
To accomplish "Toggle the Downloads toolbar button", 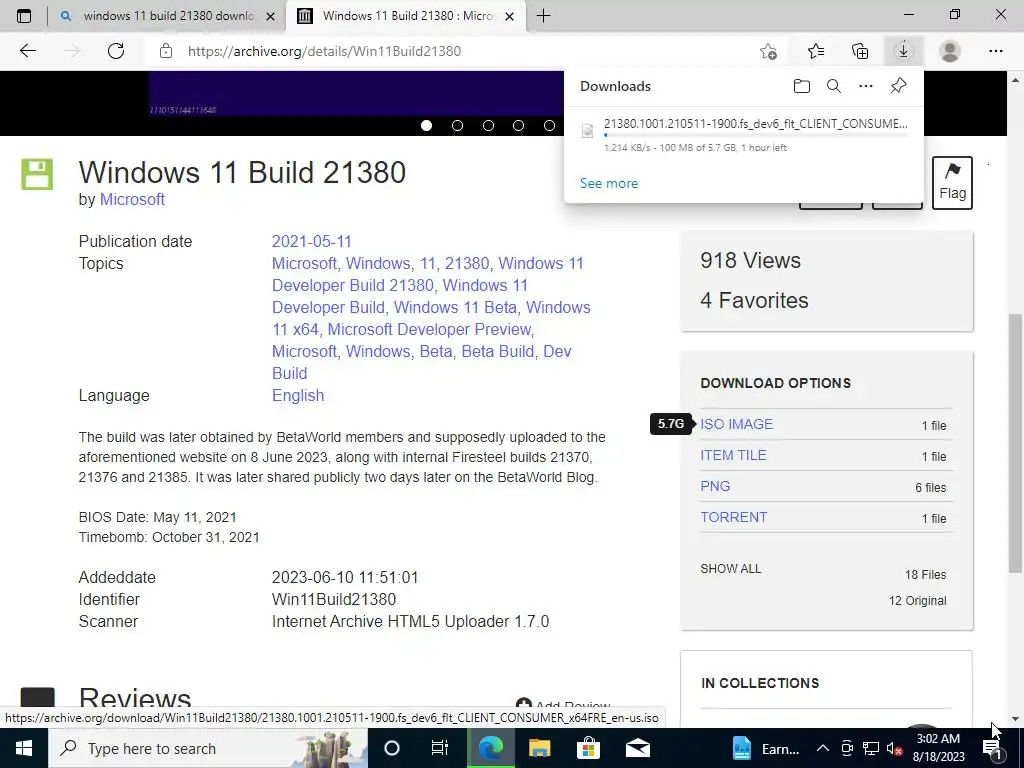I will pyautogui.click(x=903, y=51).
